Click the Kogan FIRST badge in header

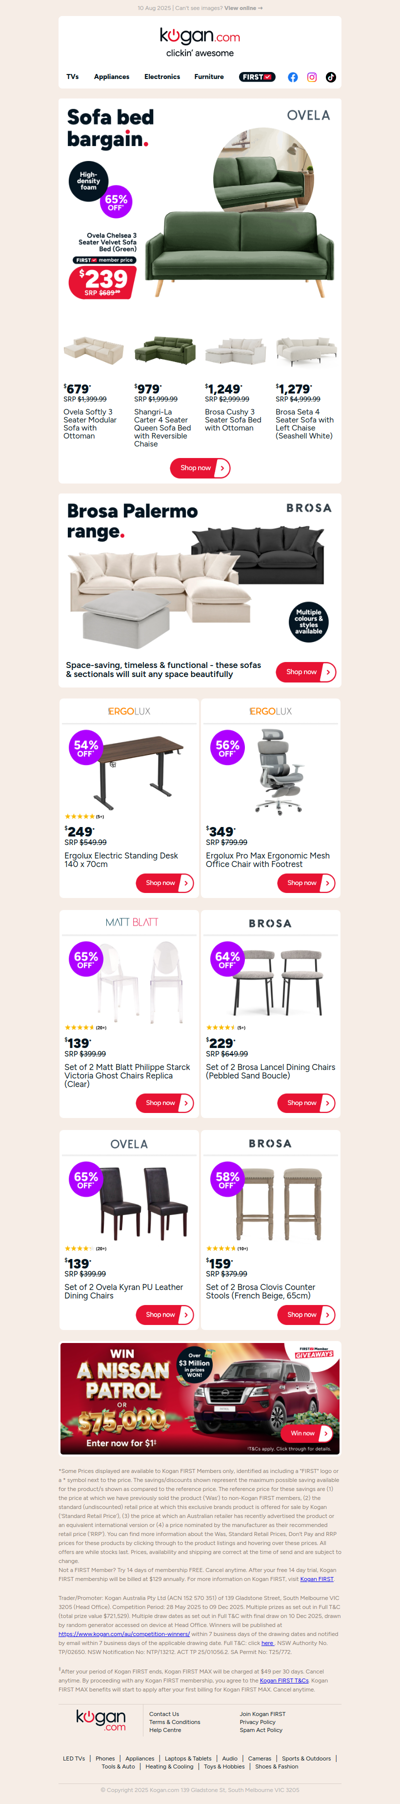click(257, 77)
